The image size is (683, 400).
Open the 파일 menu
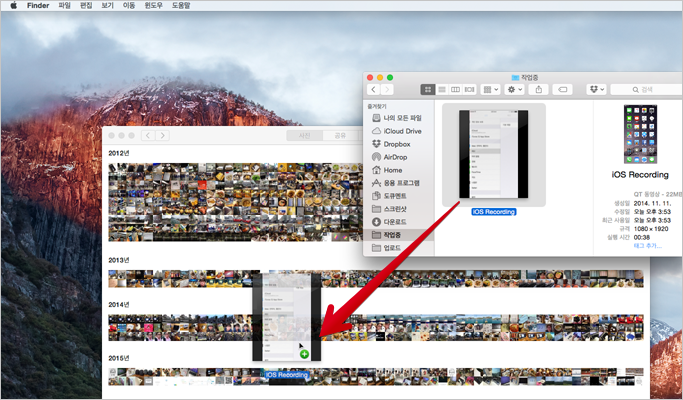(x=64, y=6)
